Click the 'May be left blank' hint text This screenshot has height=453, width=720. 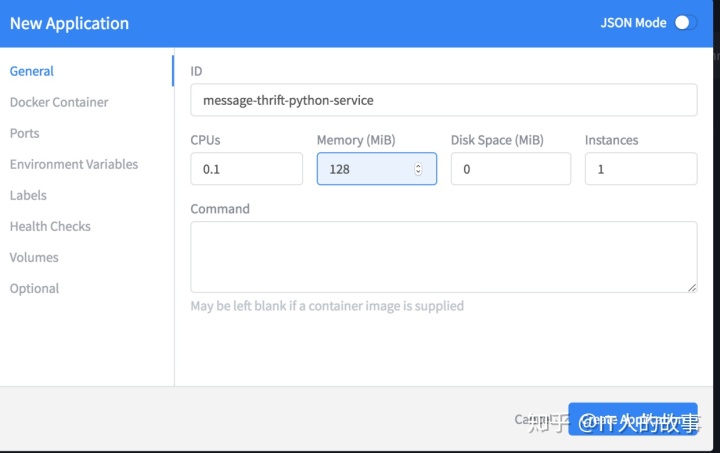click(327, 306)
